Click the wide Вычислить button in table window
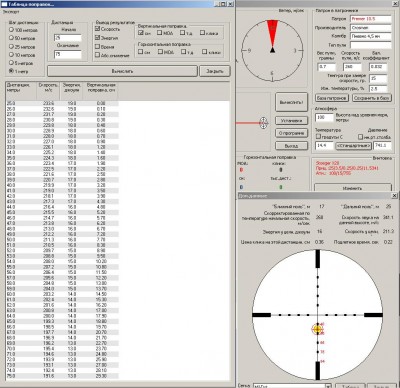 pos(122,71)
